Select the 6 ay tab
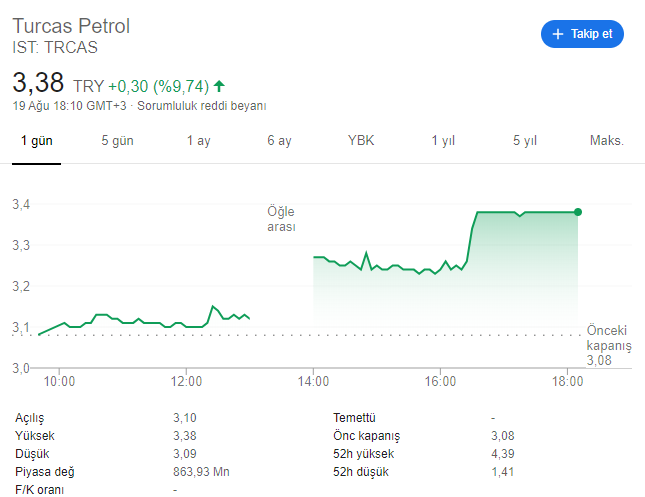The width and height of the screenshot is (645, 497). click(x=279, y=141)
